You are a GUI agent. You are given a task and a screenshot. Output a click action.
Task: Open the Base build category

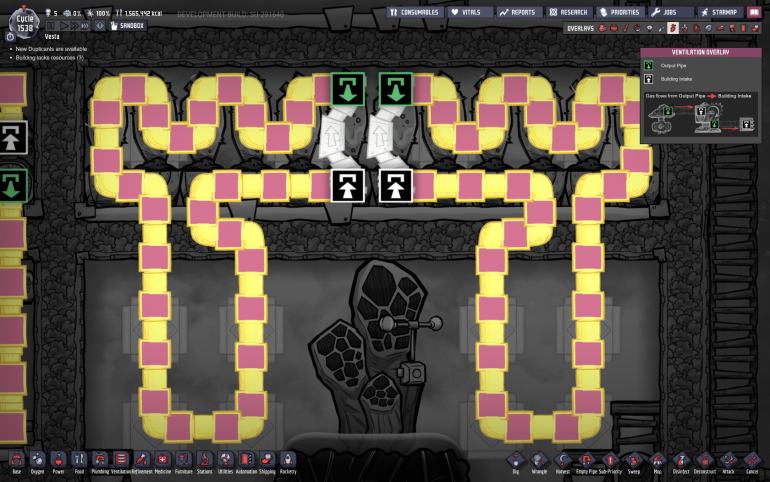point(17,463)
